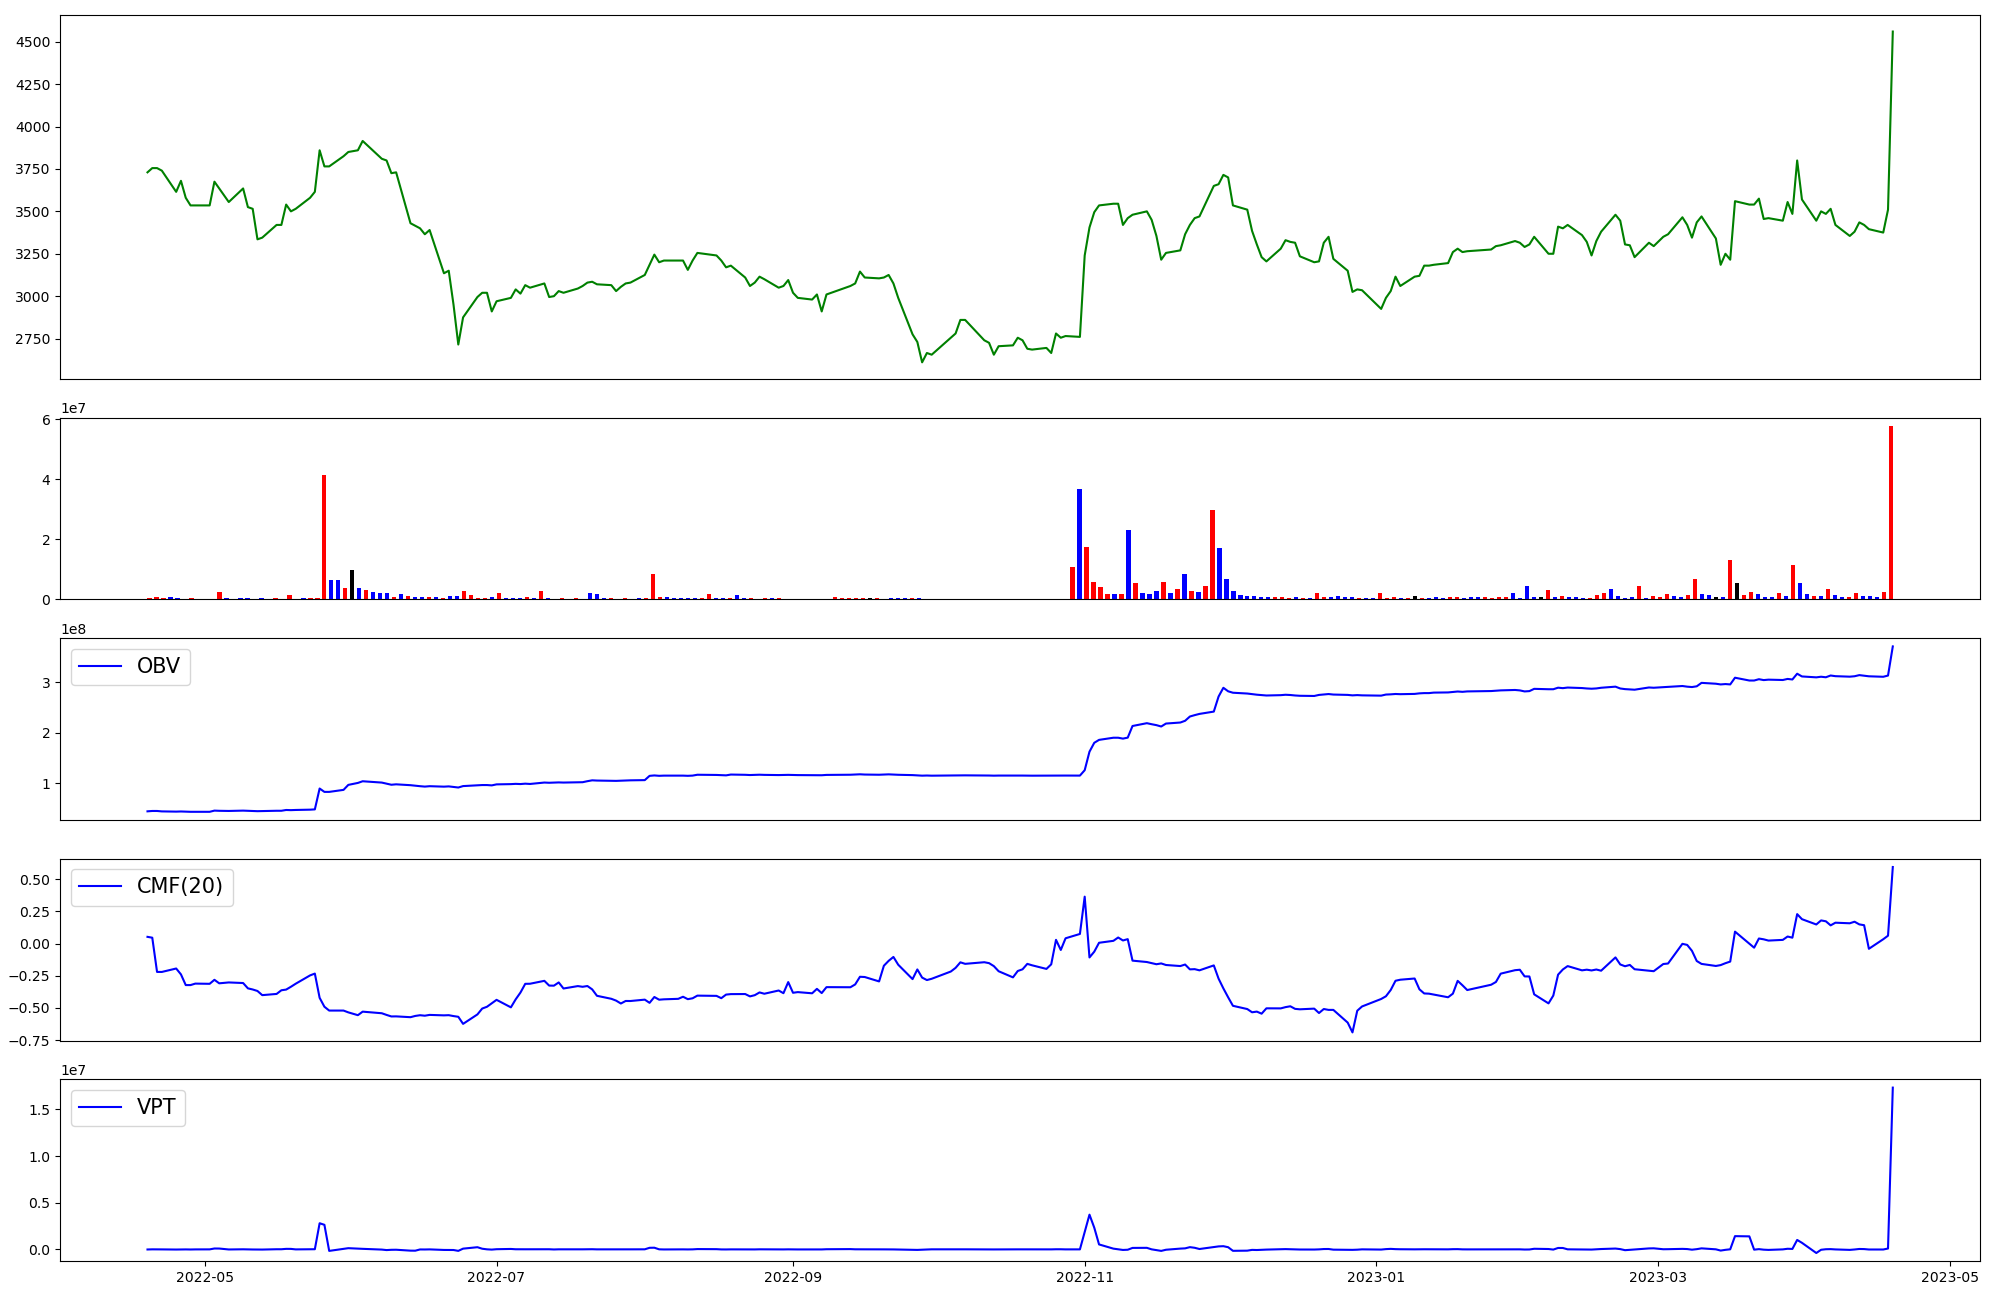Click the 2022-09 date tick label
The width and height of the screenshot is (2000, 1300).
[793, 1277]
